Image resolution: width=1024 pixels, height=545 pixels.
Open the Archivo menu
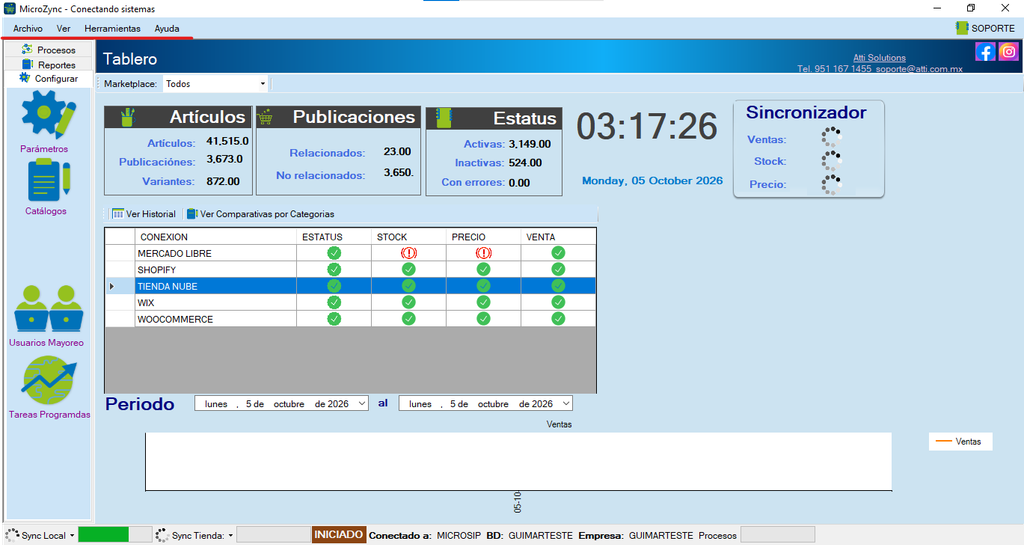(x=28, y=28)
